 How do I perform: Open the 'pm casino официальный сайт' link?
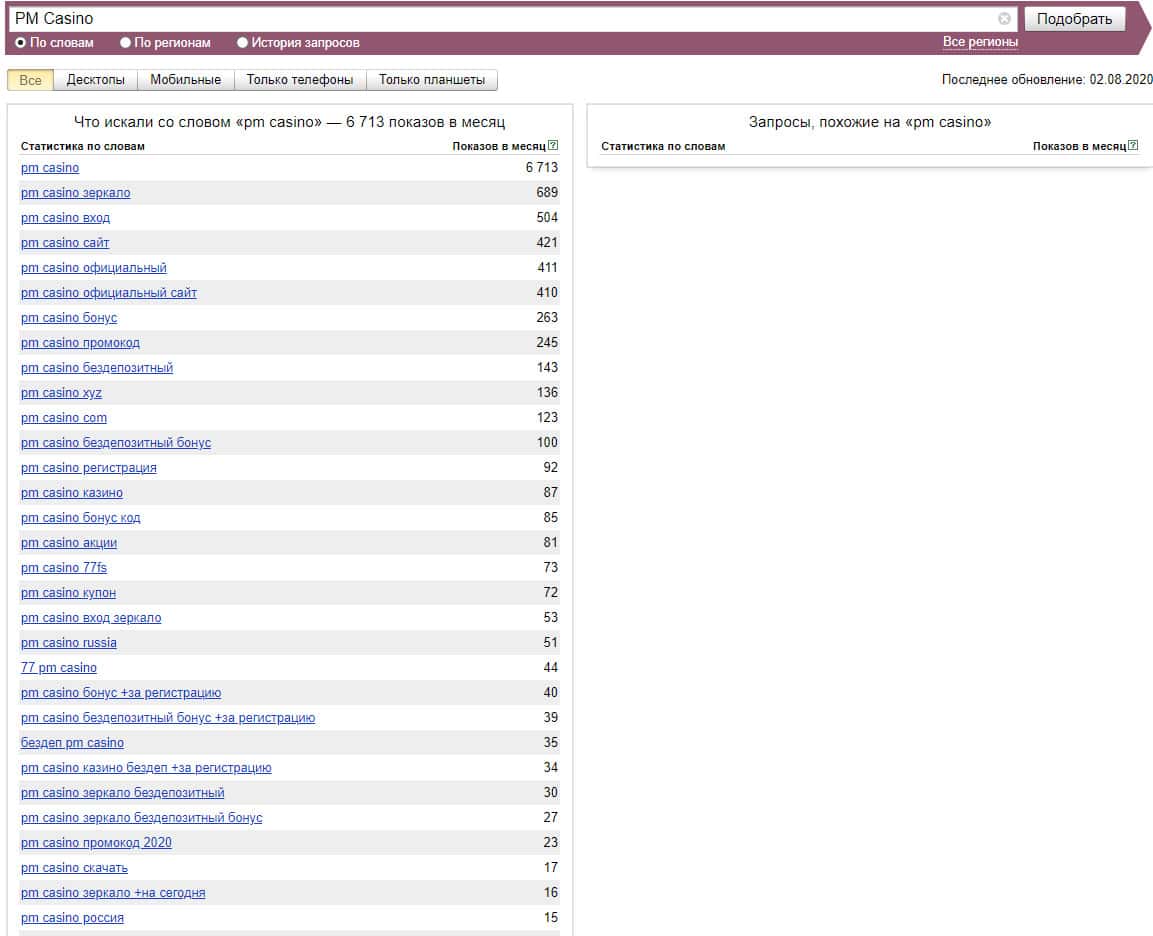108,293
